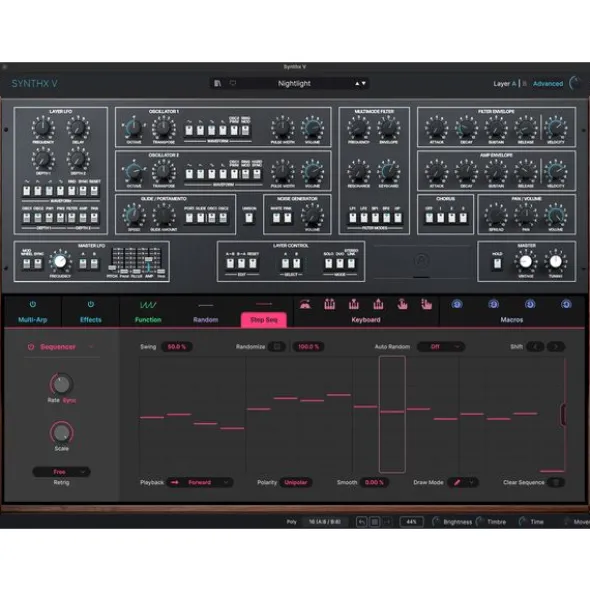Open the Keyboard tab label
The image size is (590, 591).
click(x=366, y=320)
